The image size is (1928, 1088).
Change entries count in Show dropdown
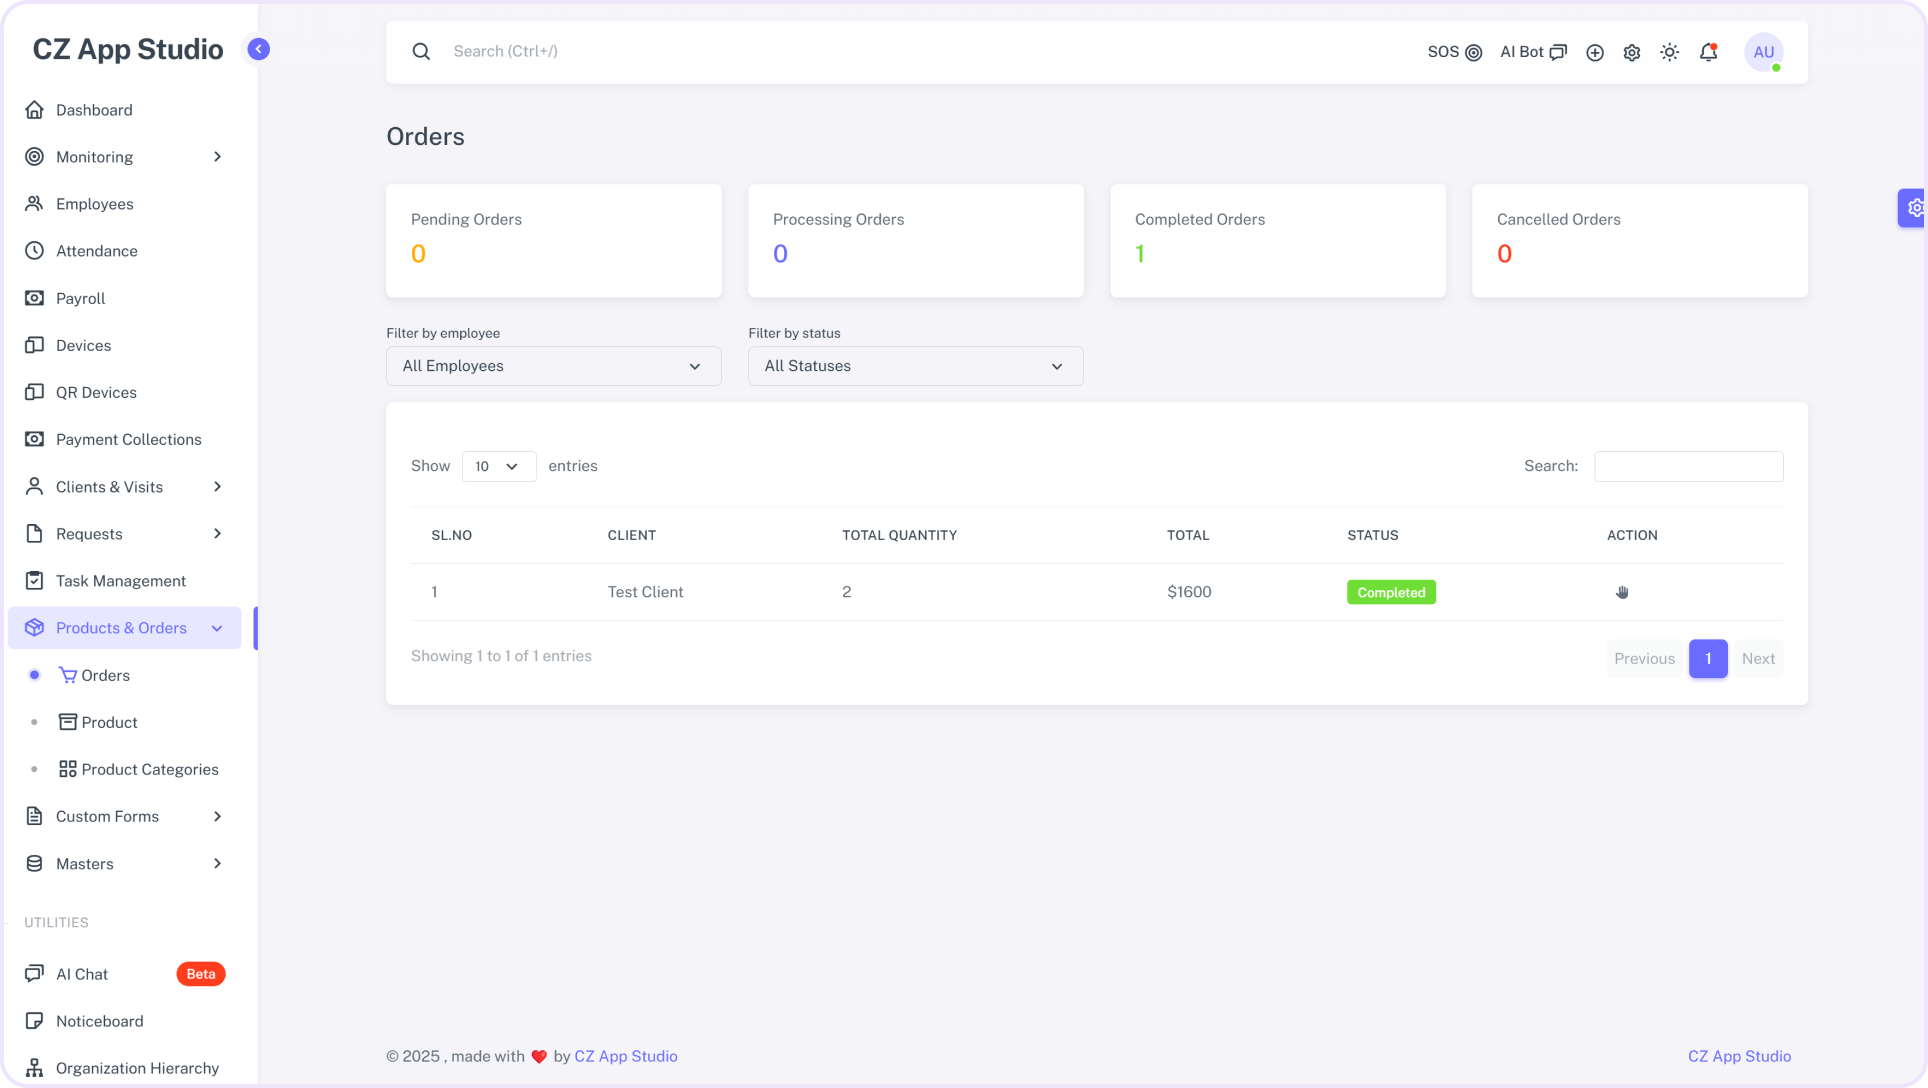pos(498,466)
